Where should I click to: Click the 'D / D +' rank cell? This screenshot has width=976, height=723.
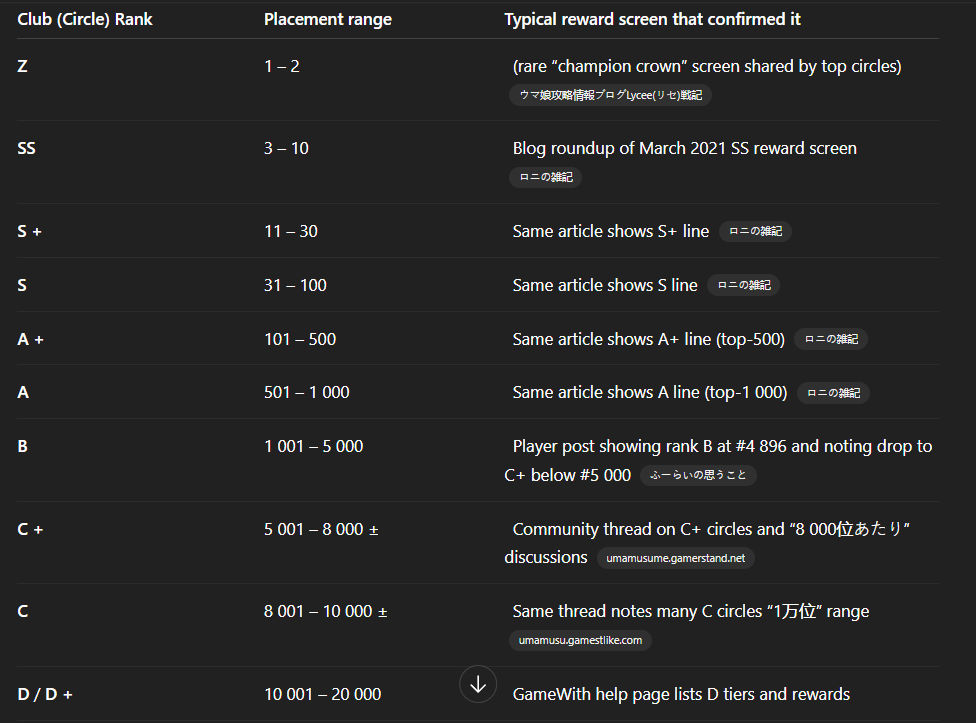point(45,694)
